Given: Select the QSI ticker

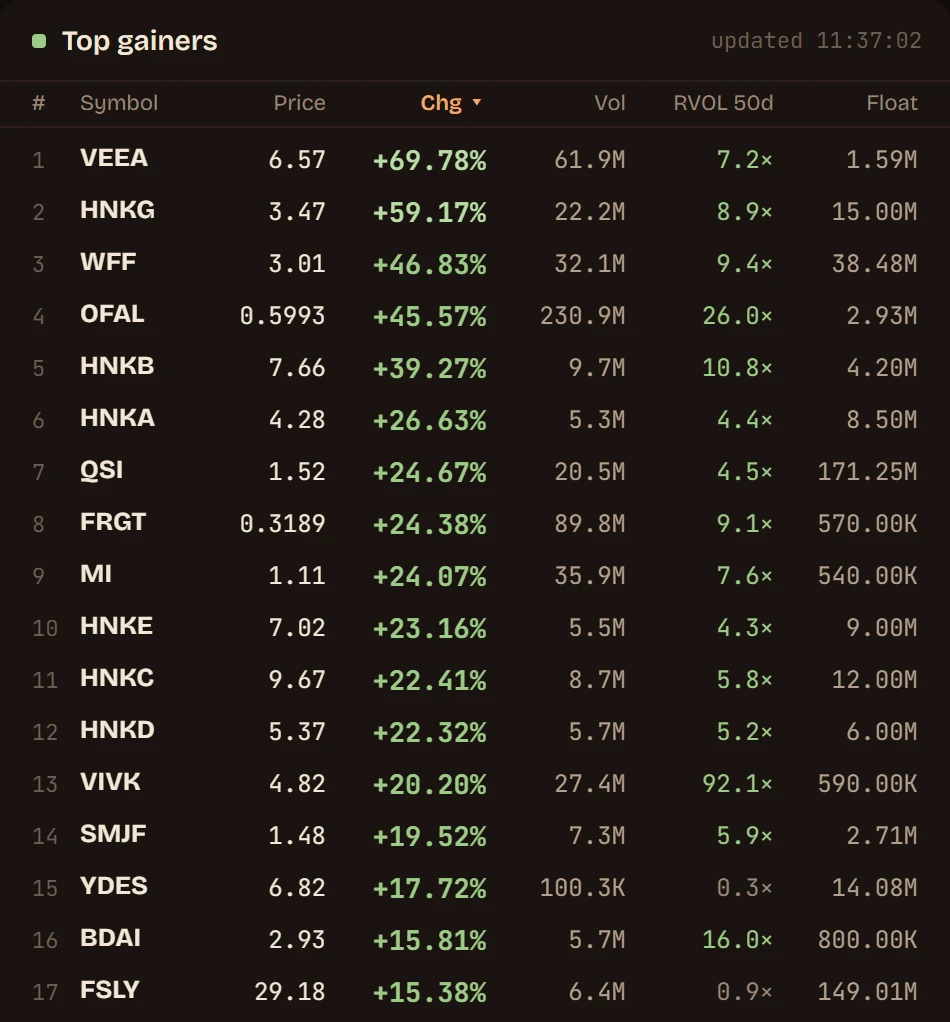Looking at the screenshot, I should 101,471.
